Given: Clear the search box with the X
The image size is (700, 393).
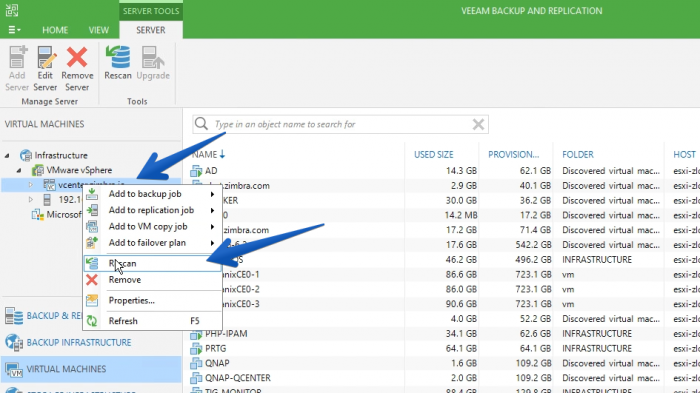Looking at the screenshot, I should (x=478, y=124).
